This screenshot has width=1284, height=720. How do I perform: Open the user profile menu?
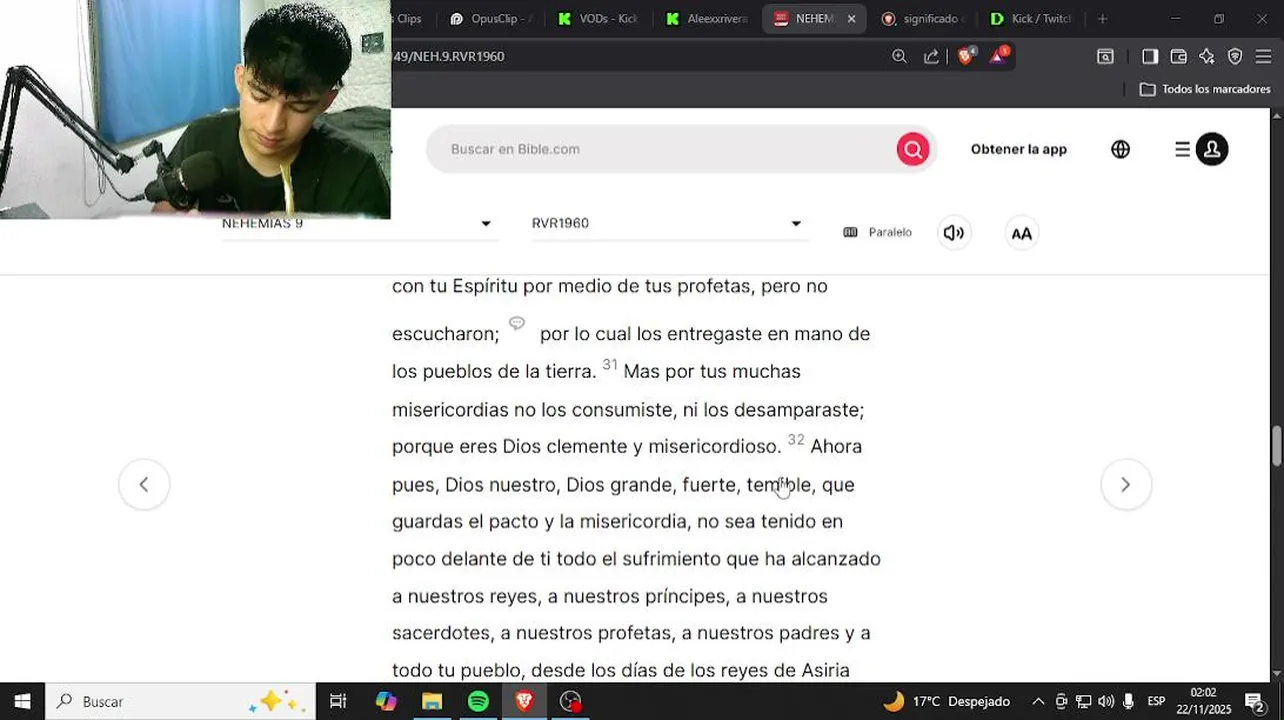pos(1212,149)
